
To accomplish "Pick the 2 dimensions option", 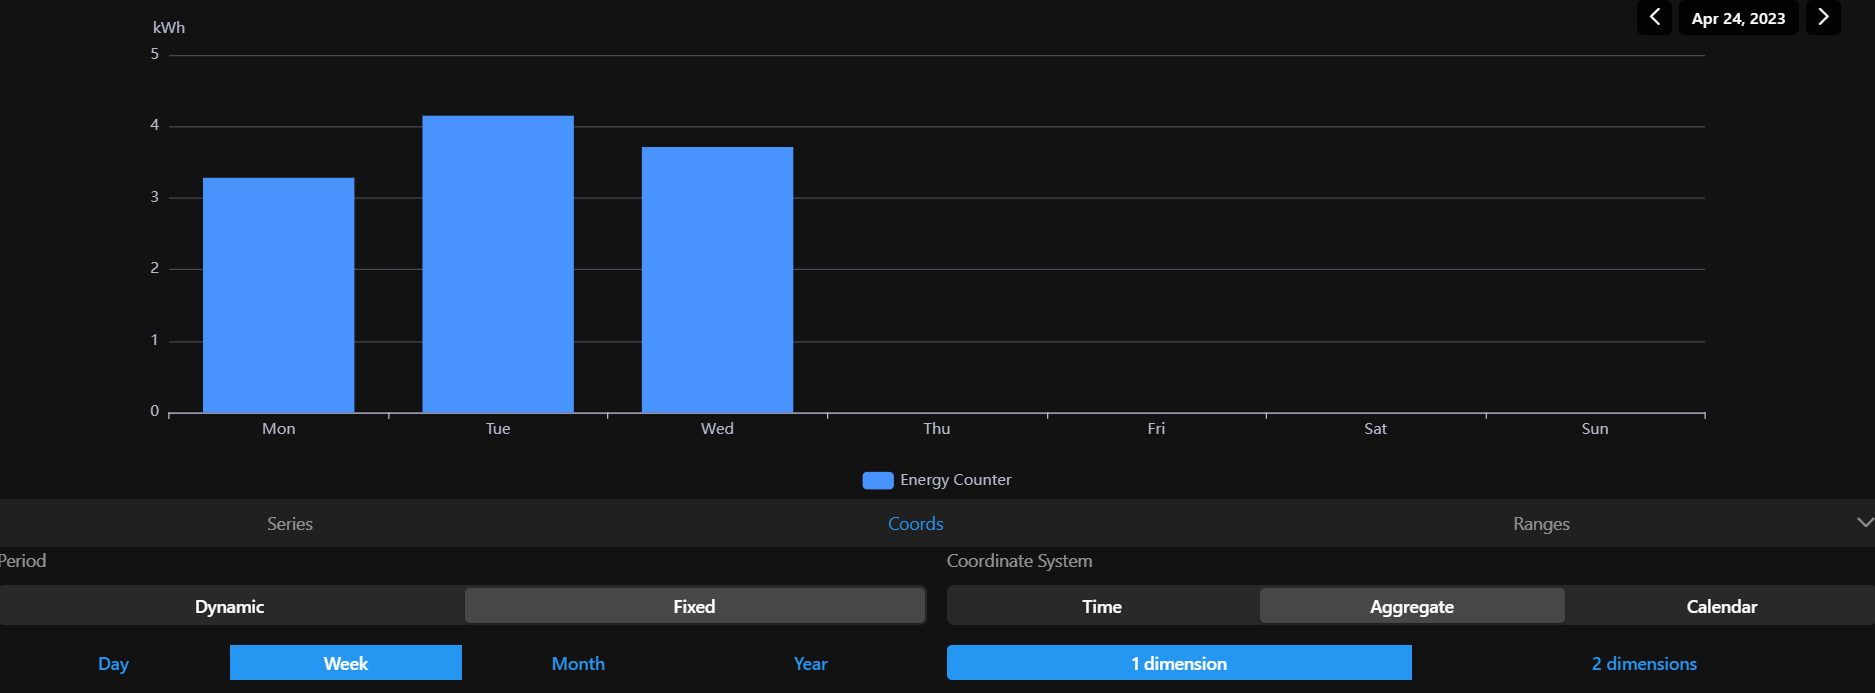I will (x=1644, y=663).
